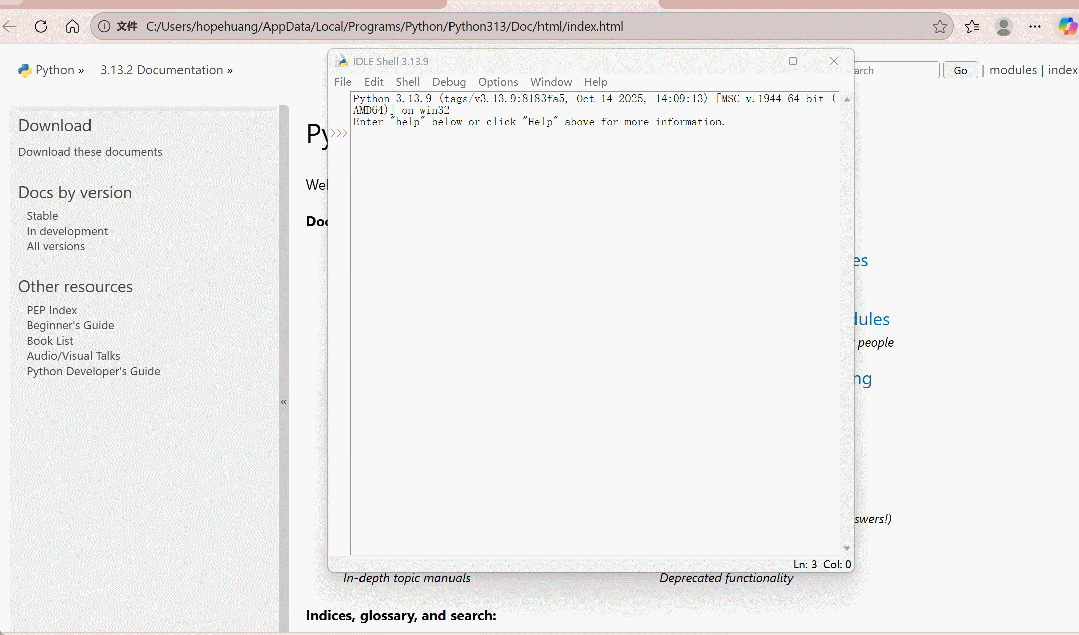
Task: Open the In development docs link
Action: click(67, 231)
